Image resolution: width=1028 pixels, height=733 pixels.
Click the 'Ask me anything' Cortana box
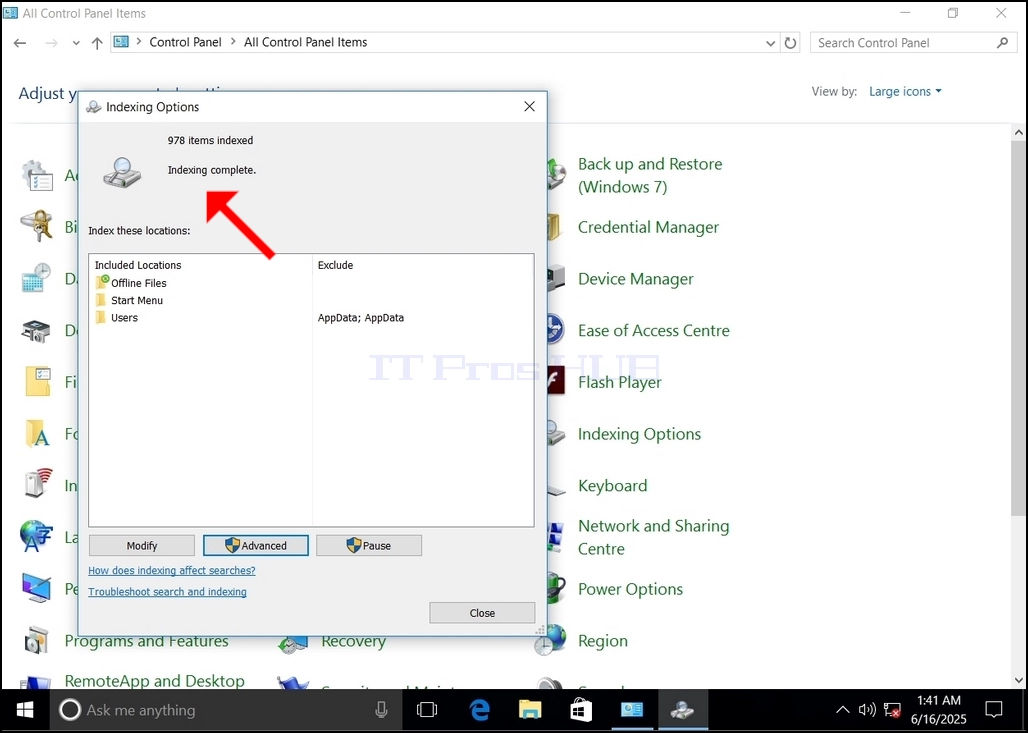coord(227,709)
